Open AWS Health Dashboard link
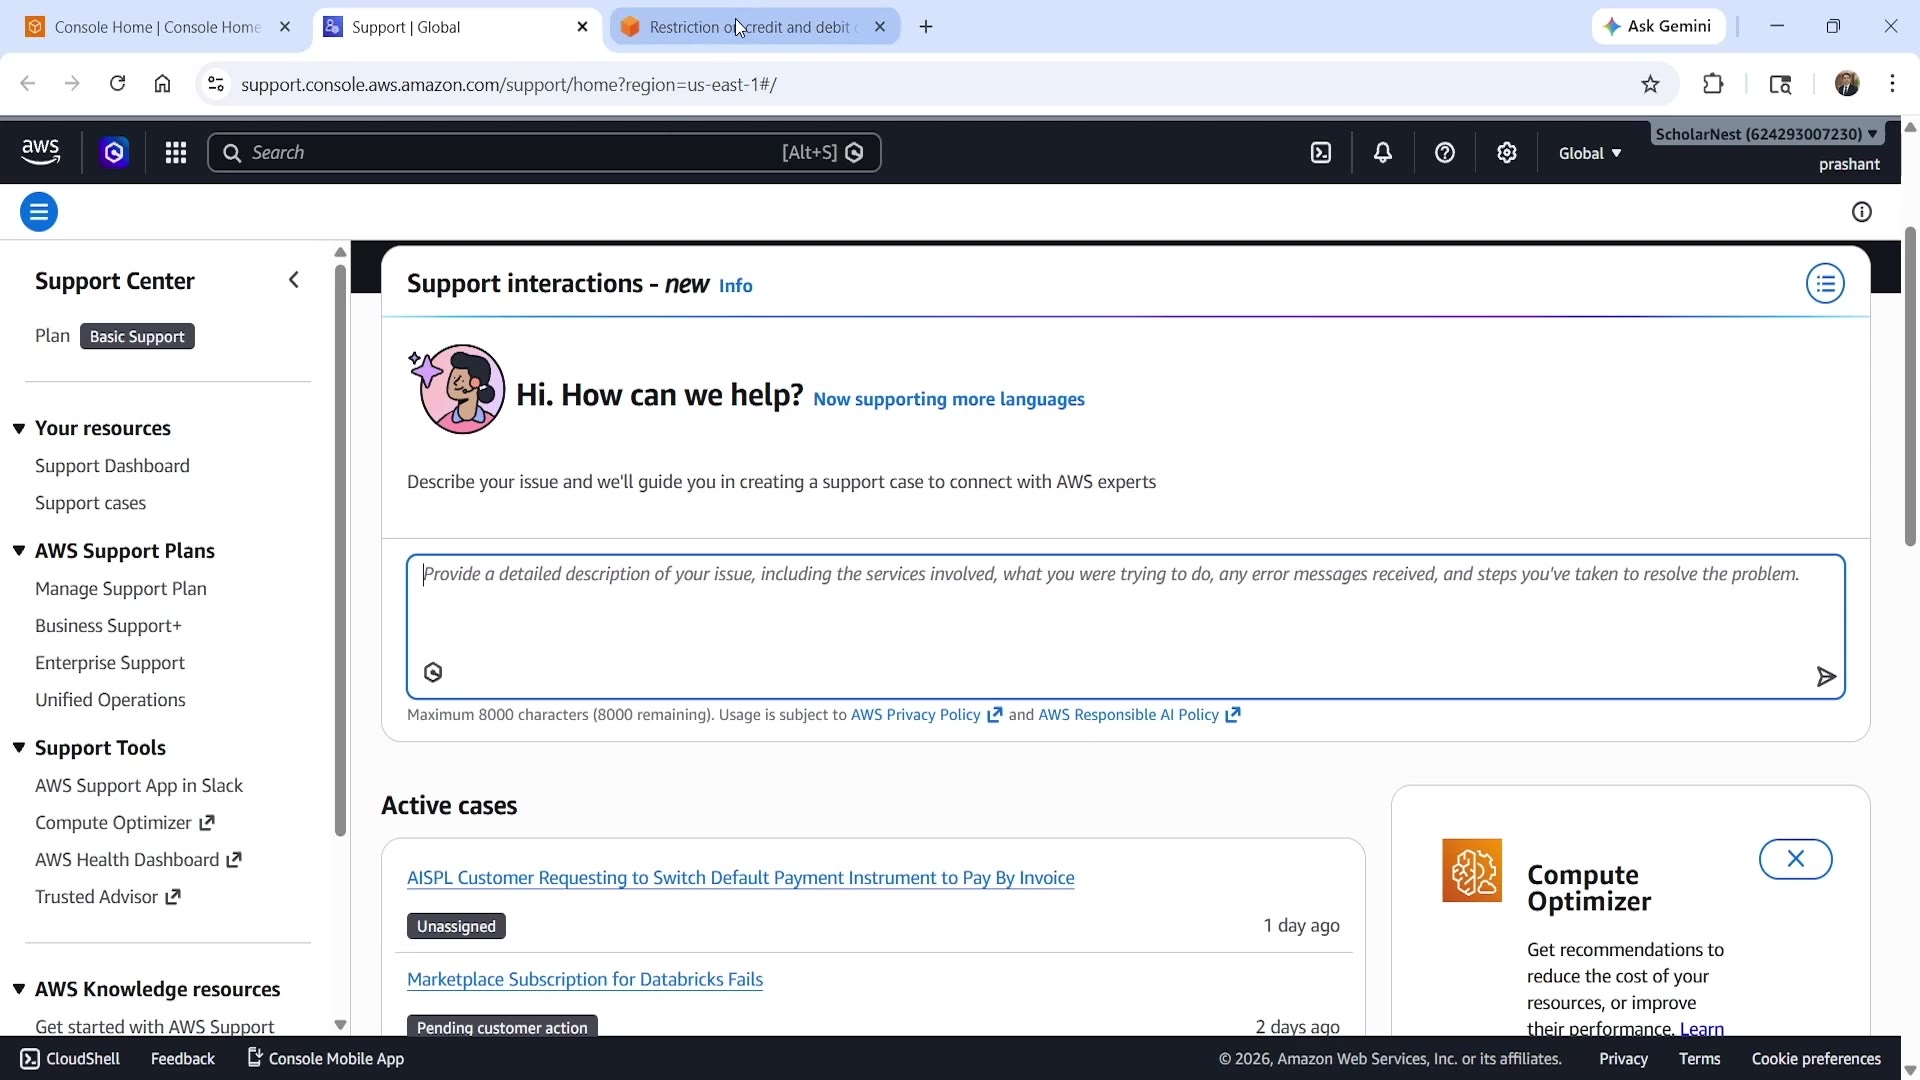The image size is (1920, 1080). [x=138, y=860]
